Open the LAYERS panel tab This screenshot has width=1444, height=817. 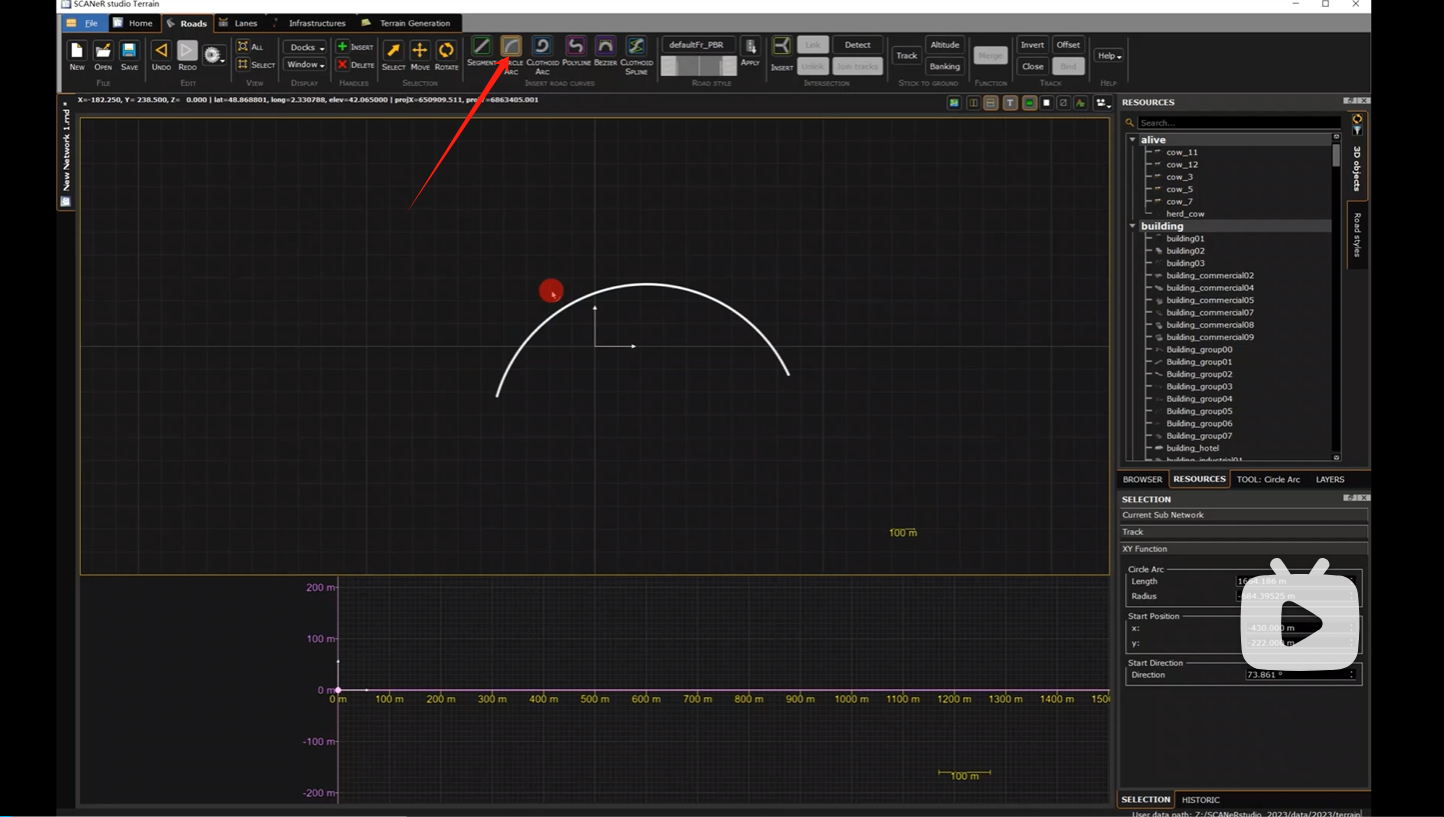[1329, 479]
